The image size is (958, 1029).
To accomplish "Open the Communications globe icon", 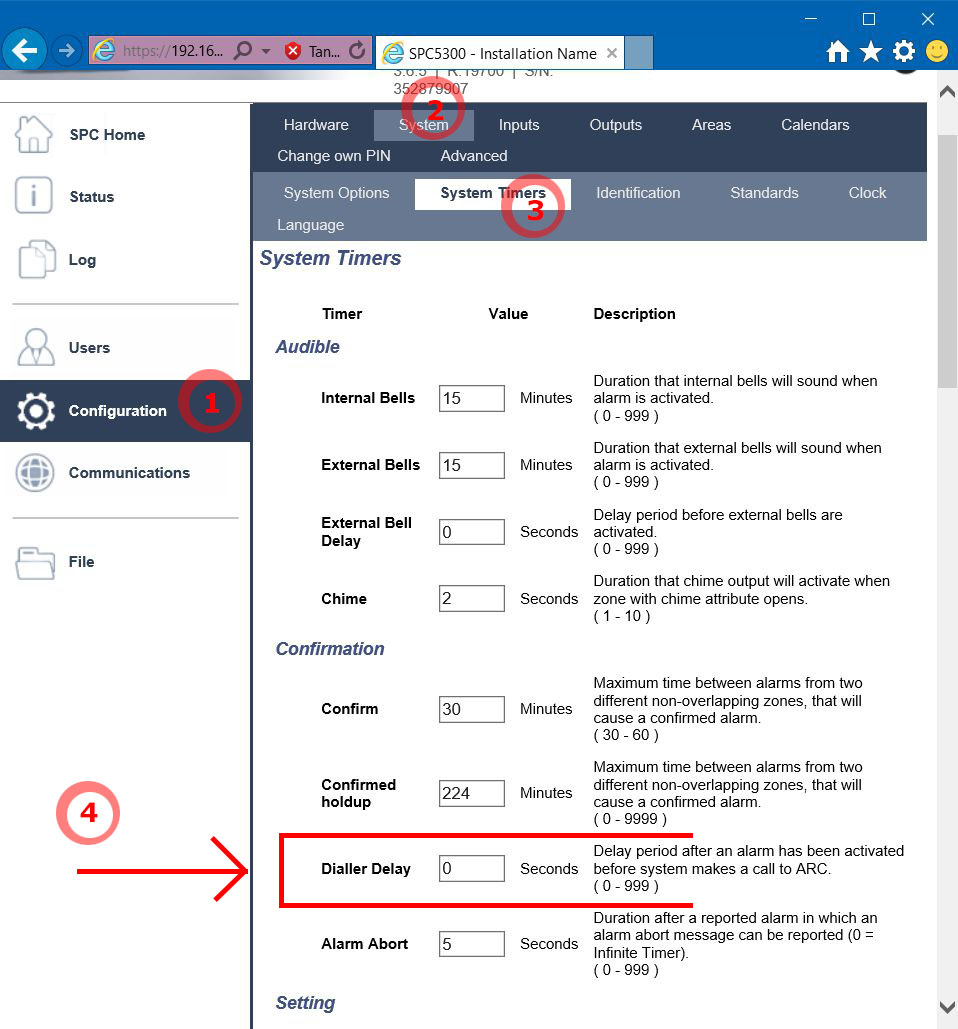I will (x=35, y=473).
